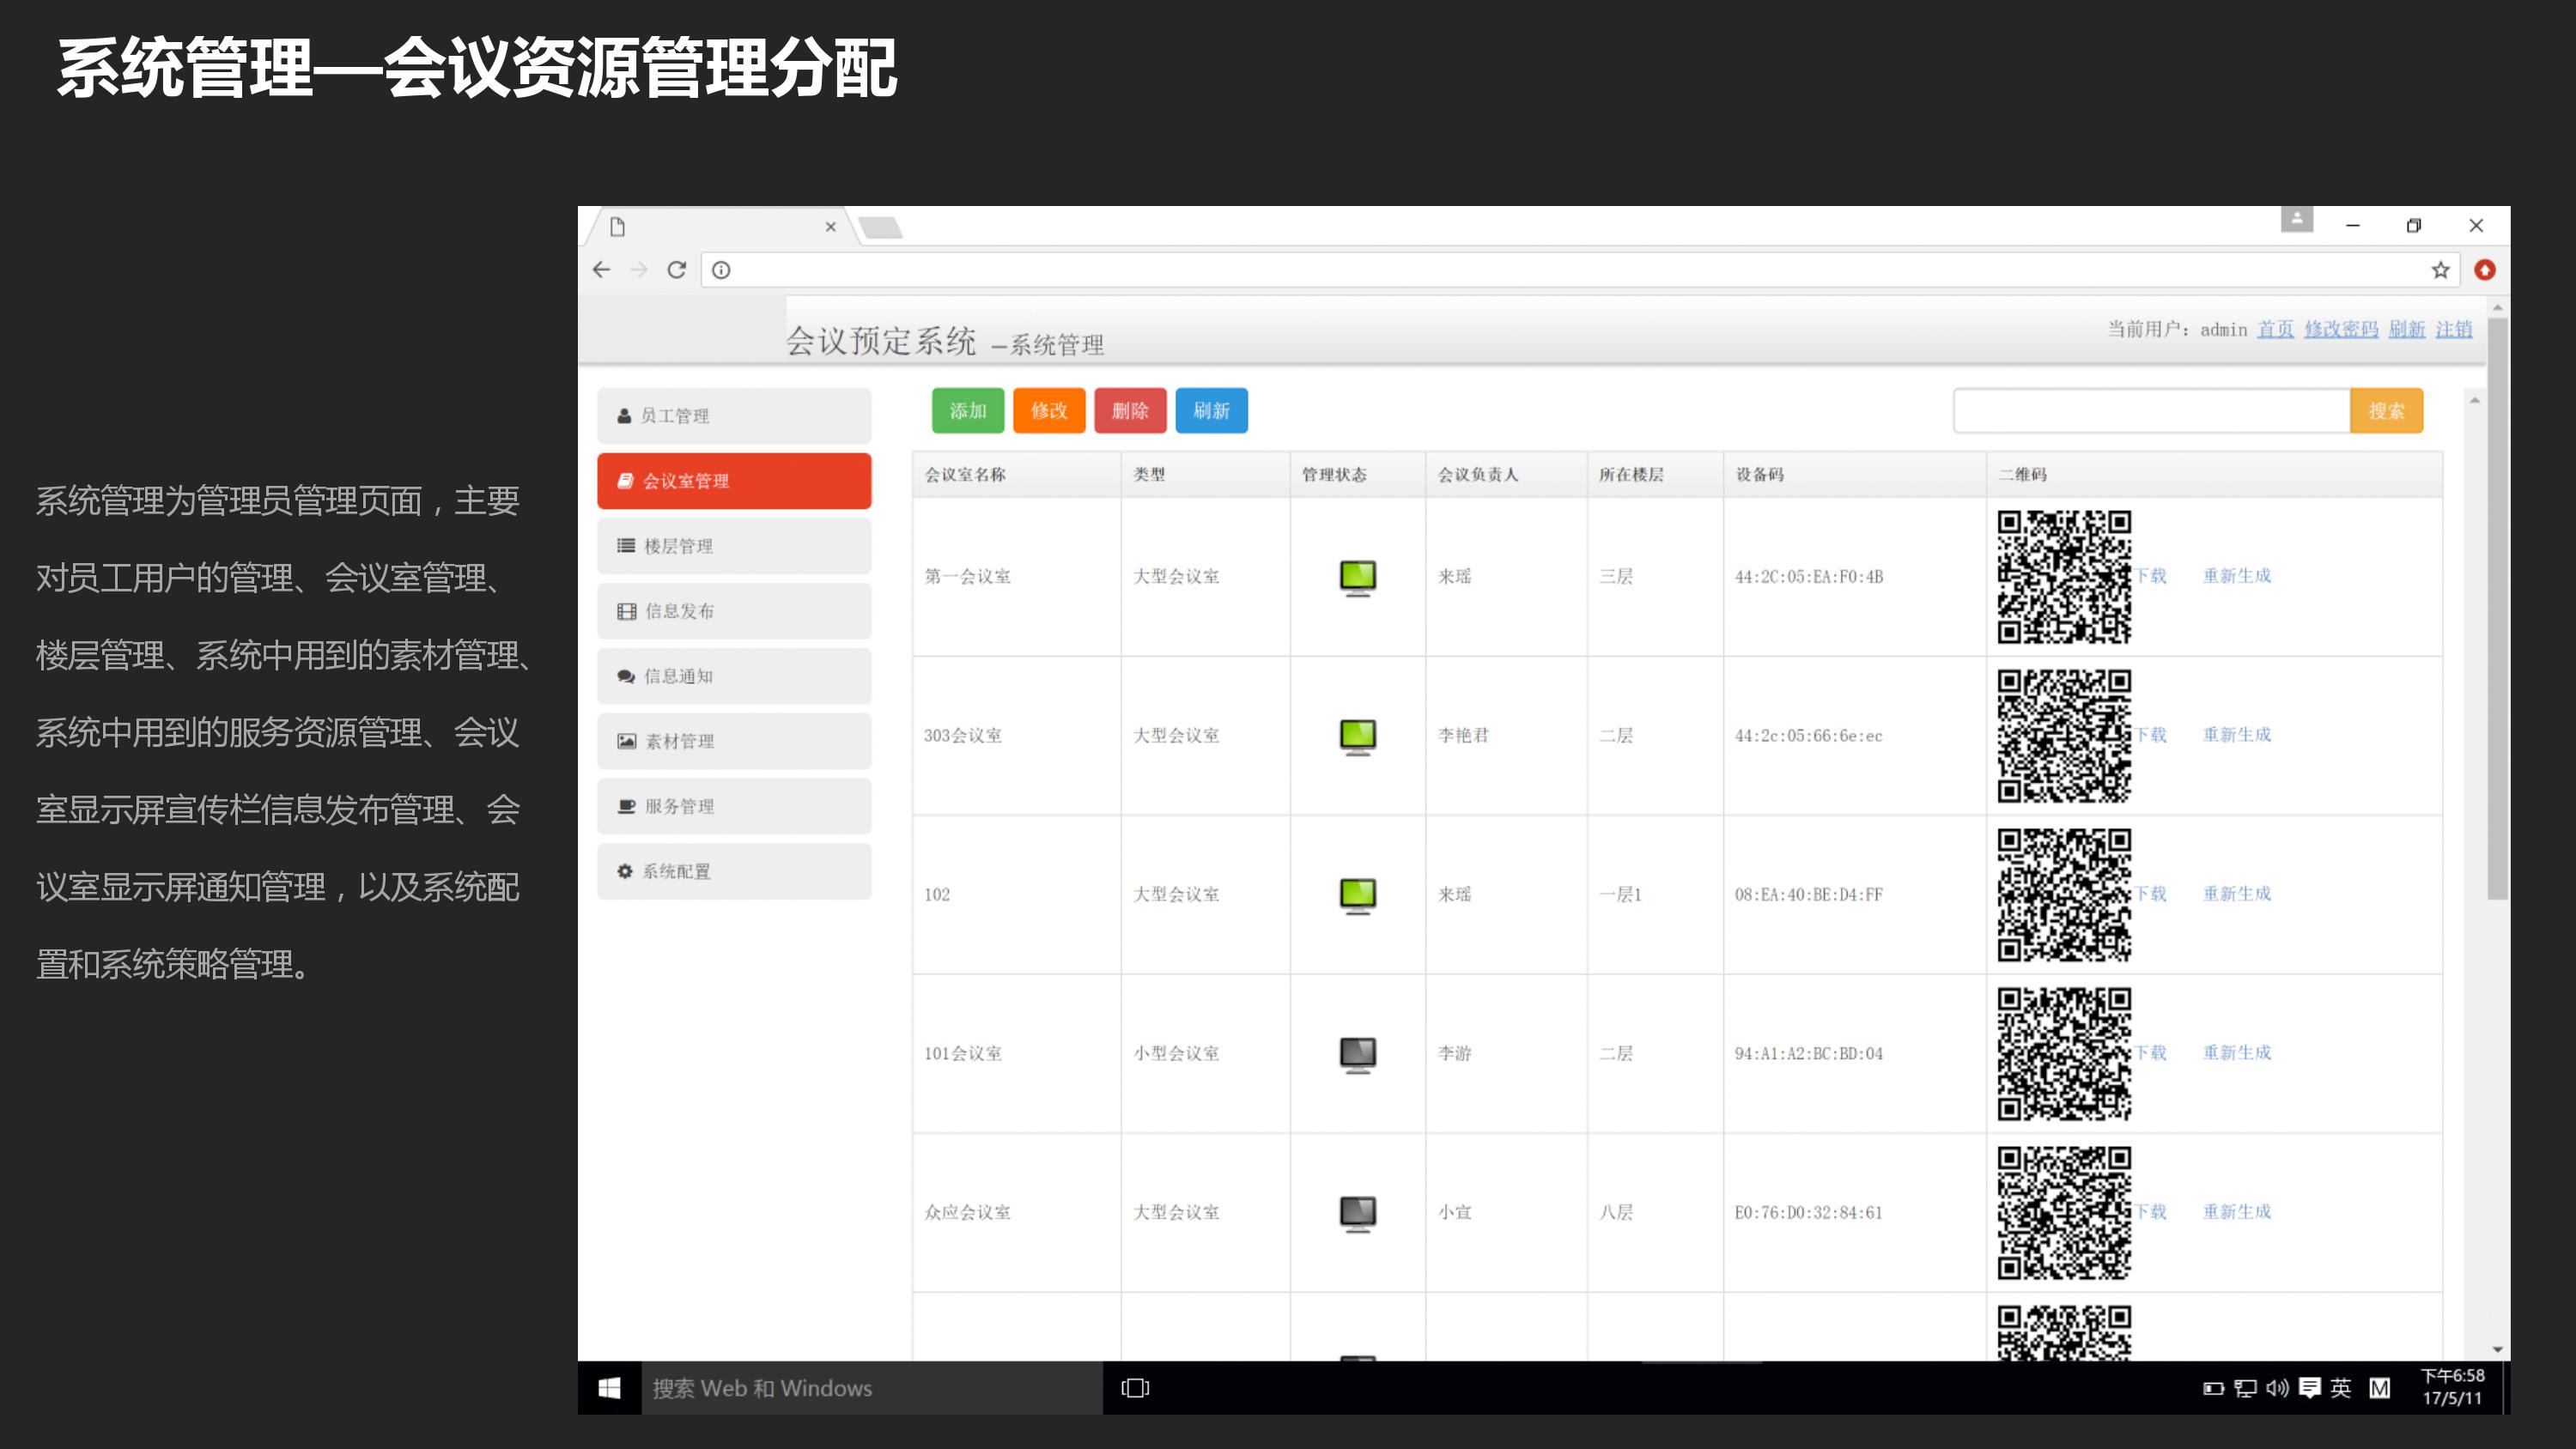Regenerate QR code for 101会议室
Viewport: 2576px width, 1449px height.
tap(2237, 1053)
